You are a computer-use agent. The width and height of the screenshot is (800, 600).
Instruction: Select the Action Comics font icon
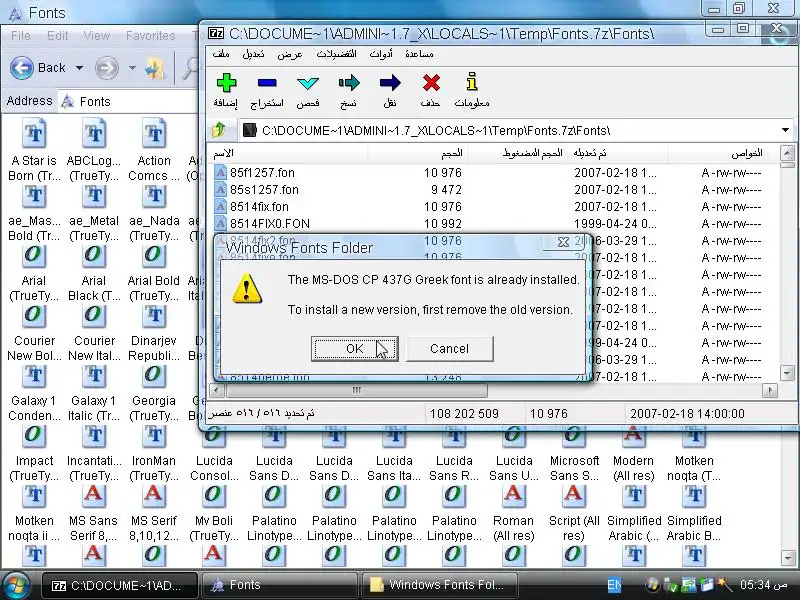coord(154,134)
